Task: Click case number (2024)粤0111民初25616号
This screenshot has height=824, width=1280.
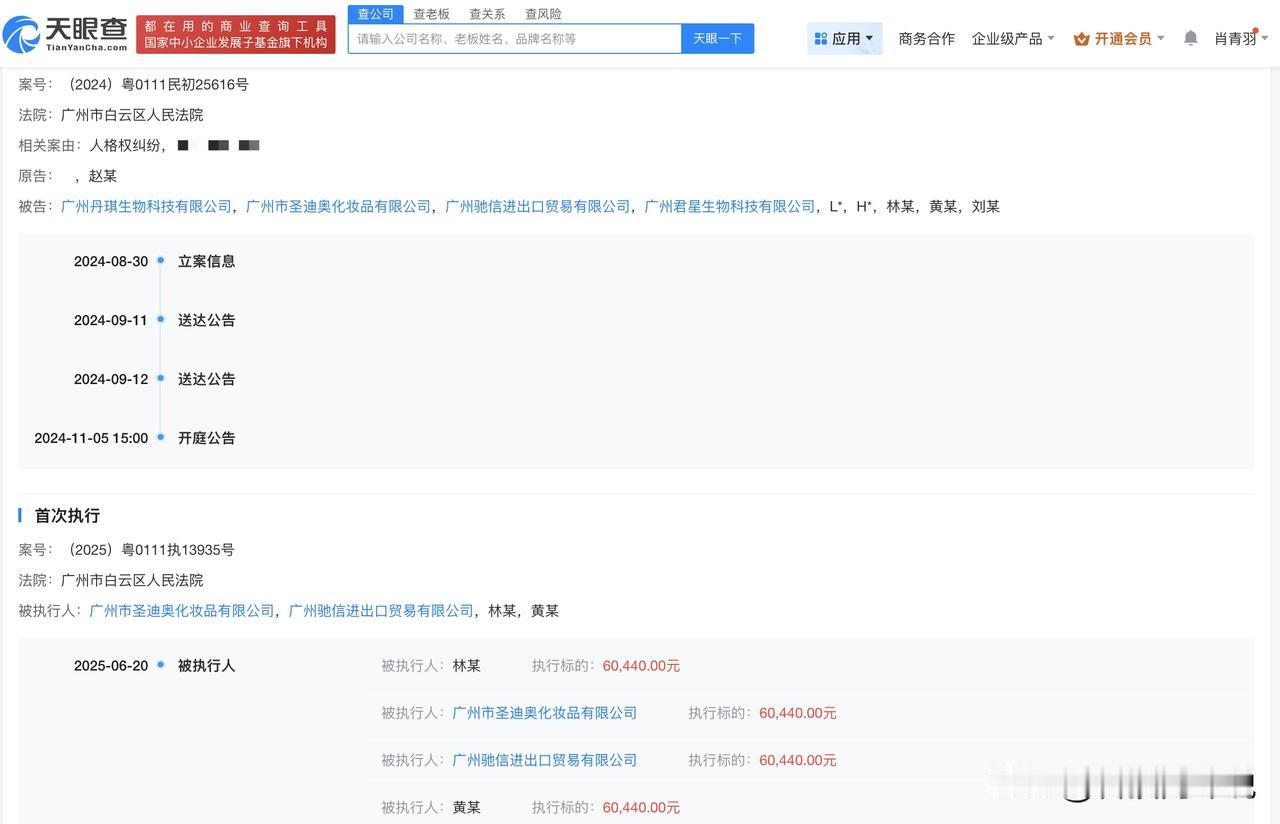Action: click(x=155, y=84)
